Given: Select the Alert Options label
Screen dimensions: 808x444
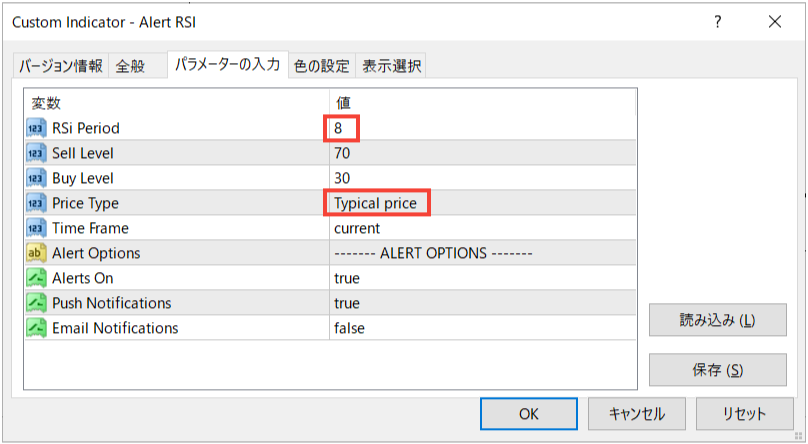Looking at the screenshot, I should (x=96, y=253).
